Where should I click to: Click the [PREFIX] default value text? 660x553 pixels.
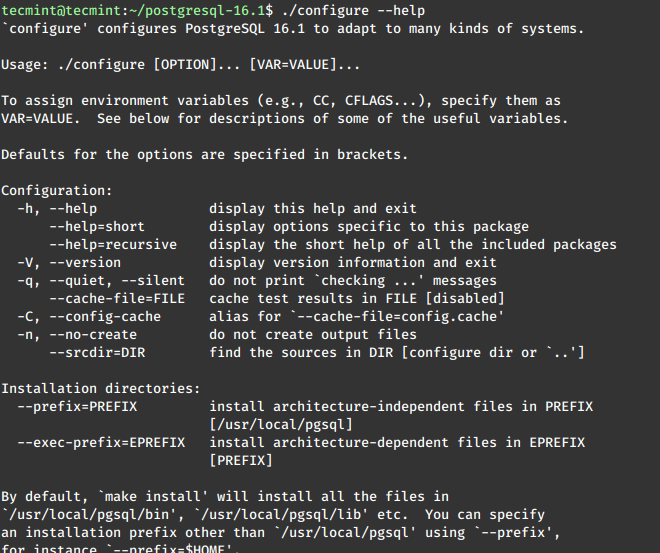coord(241,460)
